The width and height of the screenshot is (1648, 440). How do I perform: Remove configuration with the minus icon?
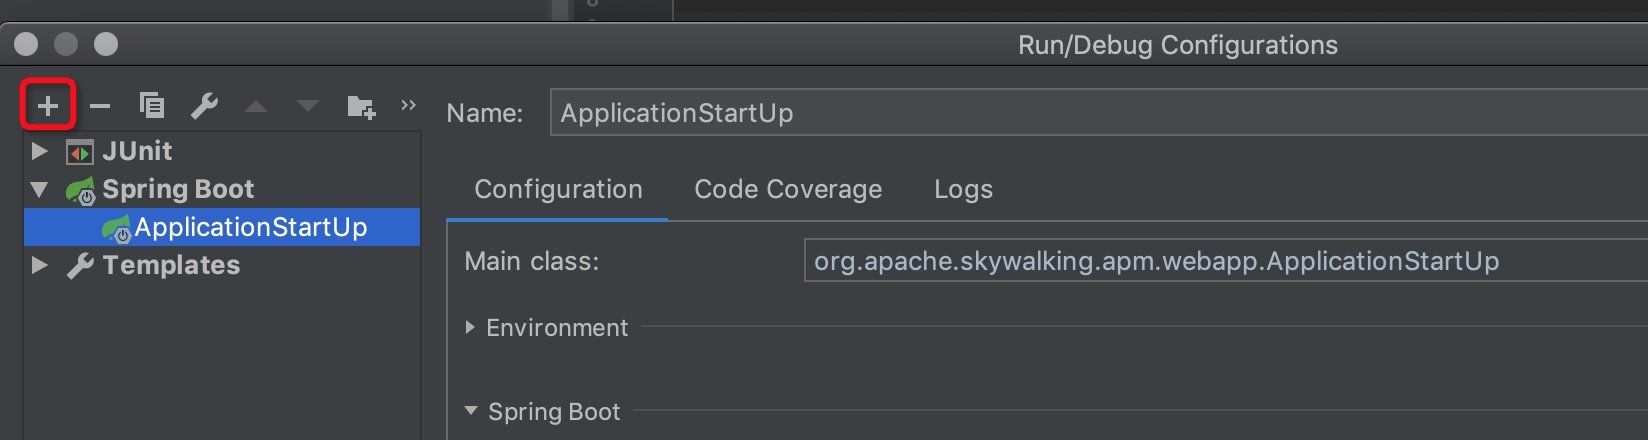100,106
